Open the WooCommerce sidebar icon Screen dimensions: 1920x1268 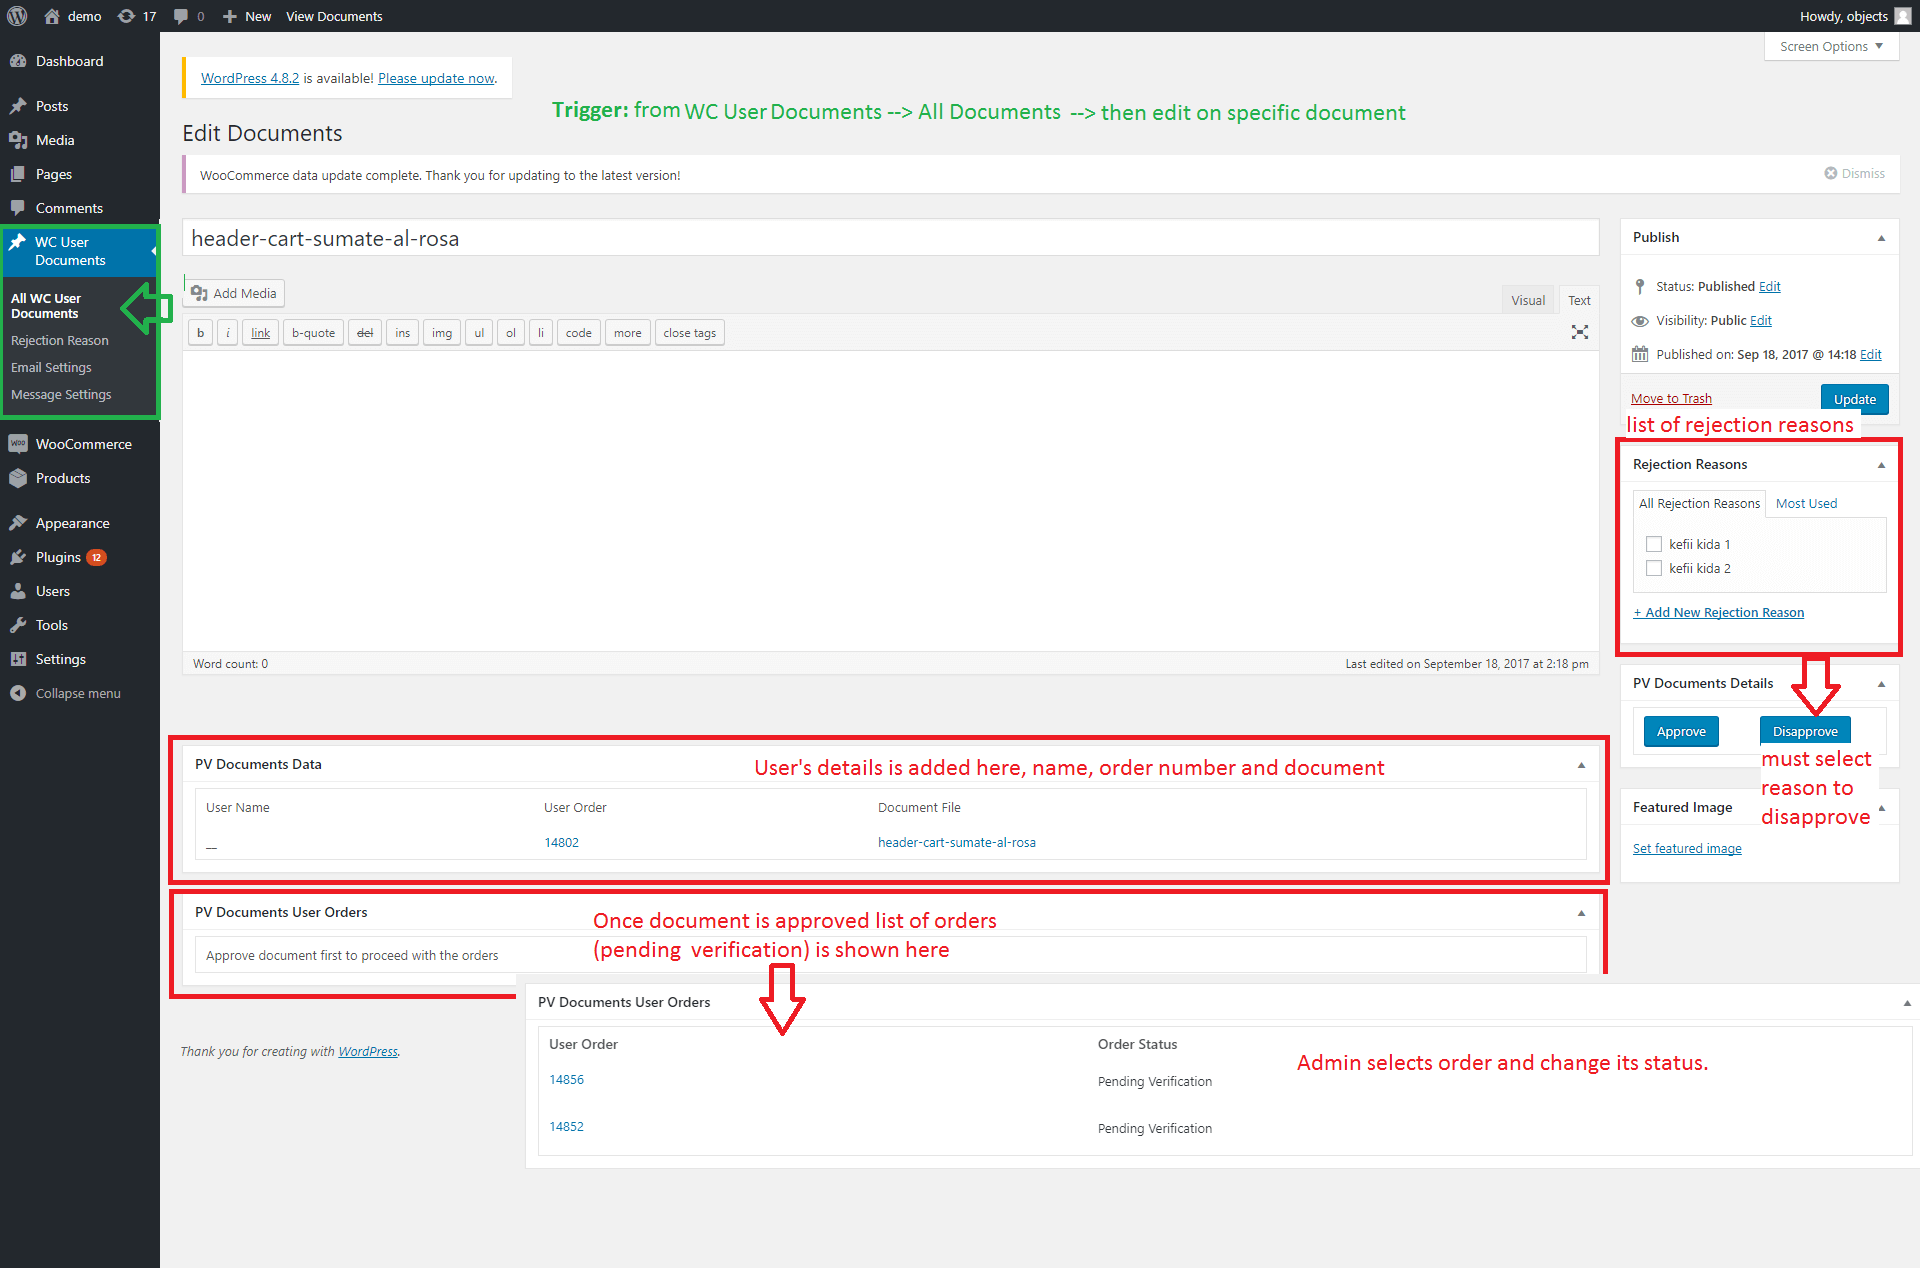pyautogui.click(x=18, y=444)
